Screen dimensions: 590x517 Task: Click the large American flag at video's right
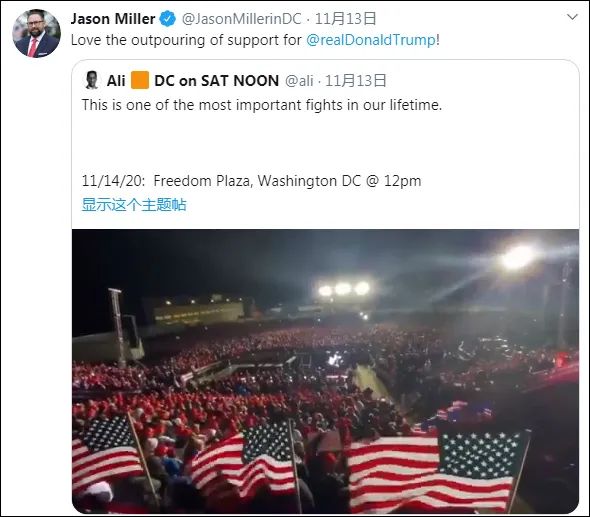click(436, 472)
